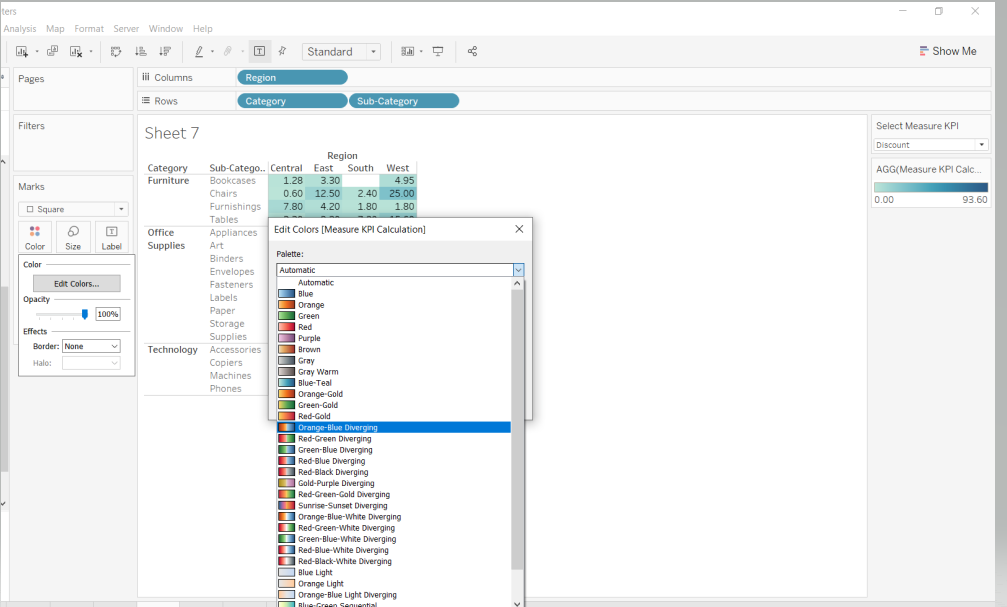Viewport: 1007px width, 607px height.
Task: Select the Blue-Teal palette option
Action: pos(394,383)
